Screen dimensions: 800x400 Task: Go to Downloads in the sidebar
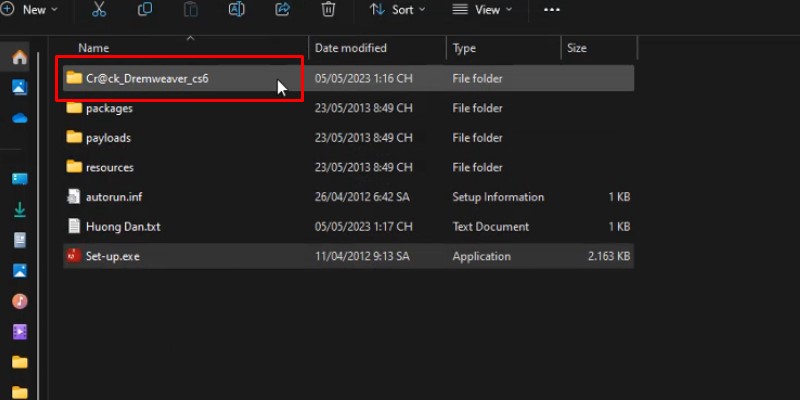click(x=19, y=210)
